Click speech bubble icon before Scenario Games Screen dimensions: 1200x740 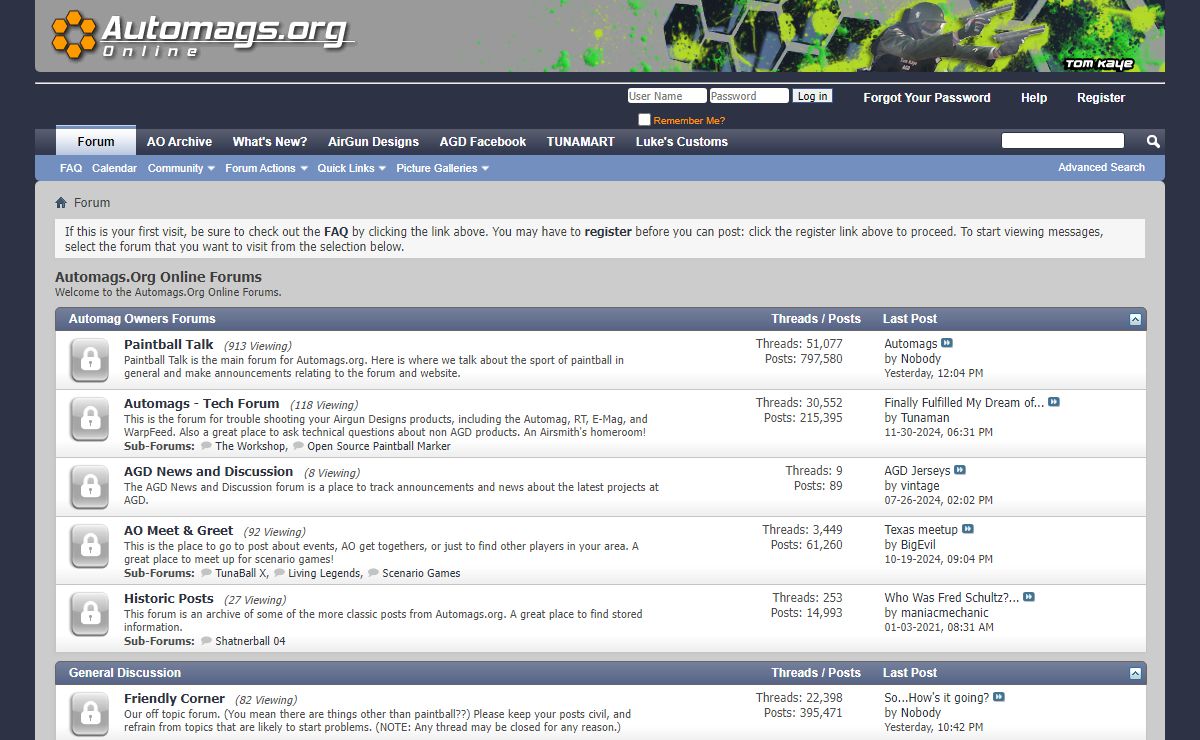(373, 573)
